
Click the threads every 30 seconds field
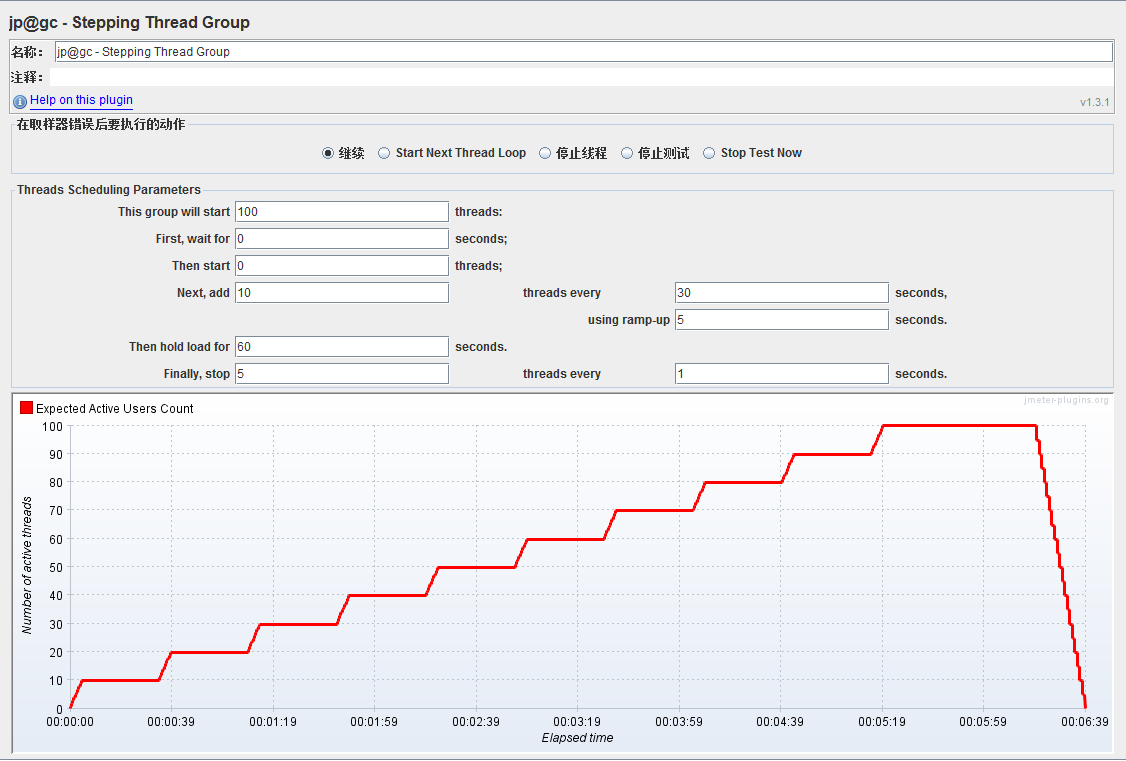pyautogui.click(x=781, y=293)
